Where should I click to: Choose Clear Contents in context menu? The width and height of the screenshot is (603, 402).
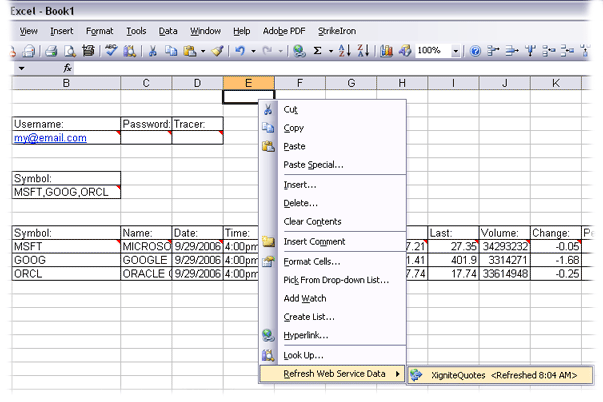point(333,222)
